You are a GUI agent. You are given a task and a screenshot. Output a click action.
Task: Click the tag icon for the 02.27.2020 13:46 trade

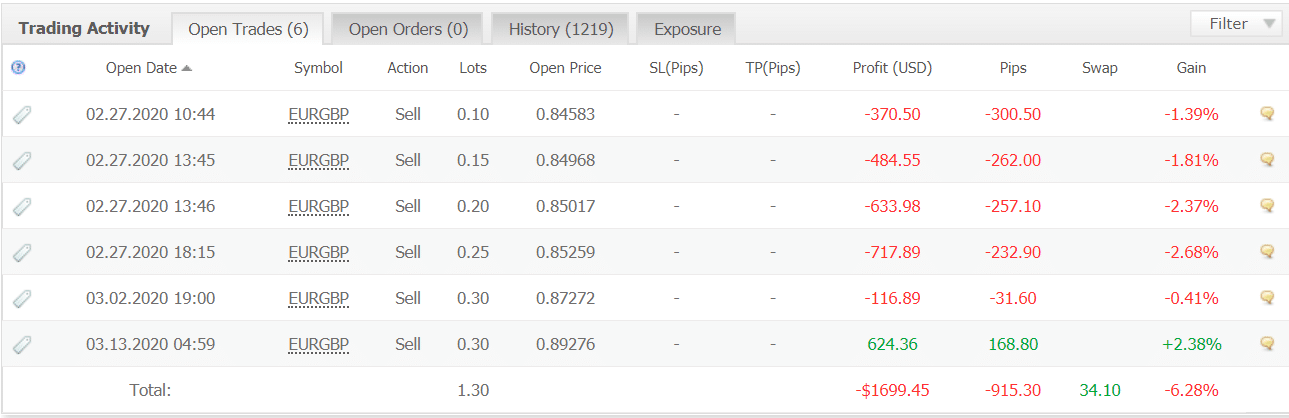tap(22, 207)
